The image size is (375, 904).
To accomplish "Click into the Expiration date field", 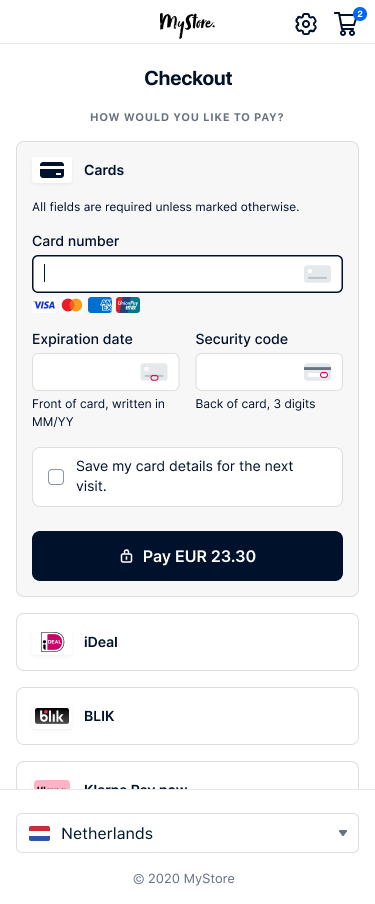I will coord(106,372).
